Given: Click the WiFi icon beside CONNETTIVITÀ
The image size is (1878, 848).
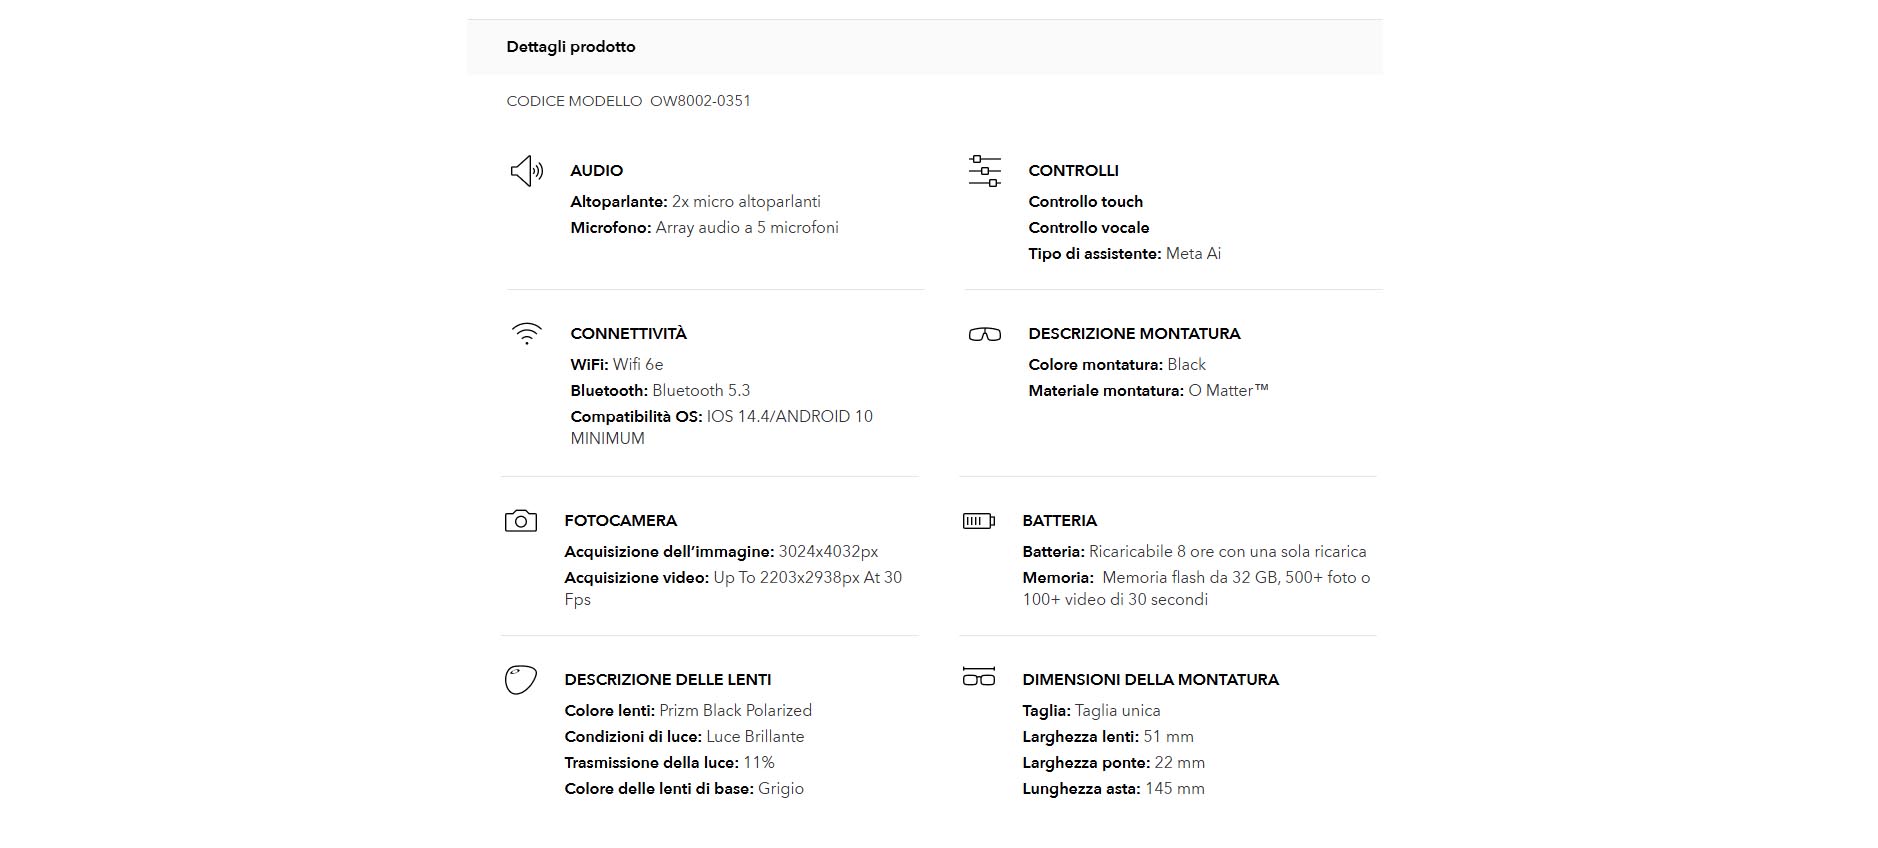Looking at the screenshot, I should point(526,333).
